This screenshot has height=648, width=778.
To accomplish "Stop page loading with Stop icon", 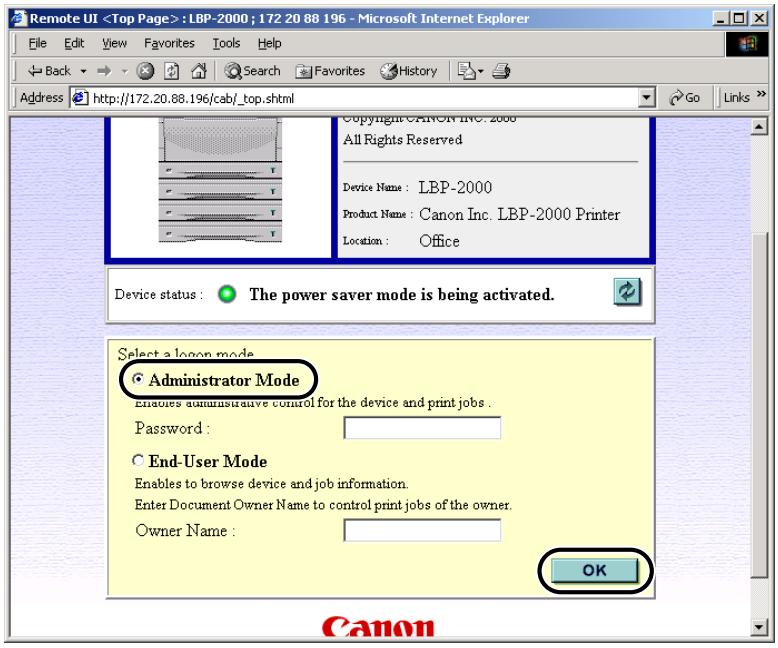I will click(x=145, y=71).
